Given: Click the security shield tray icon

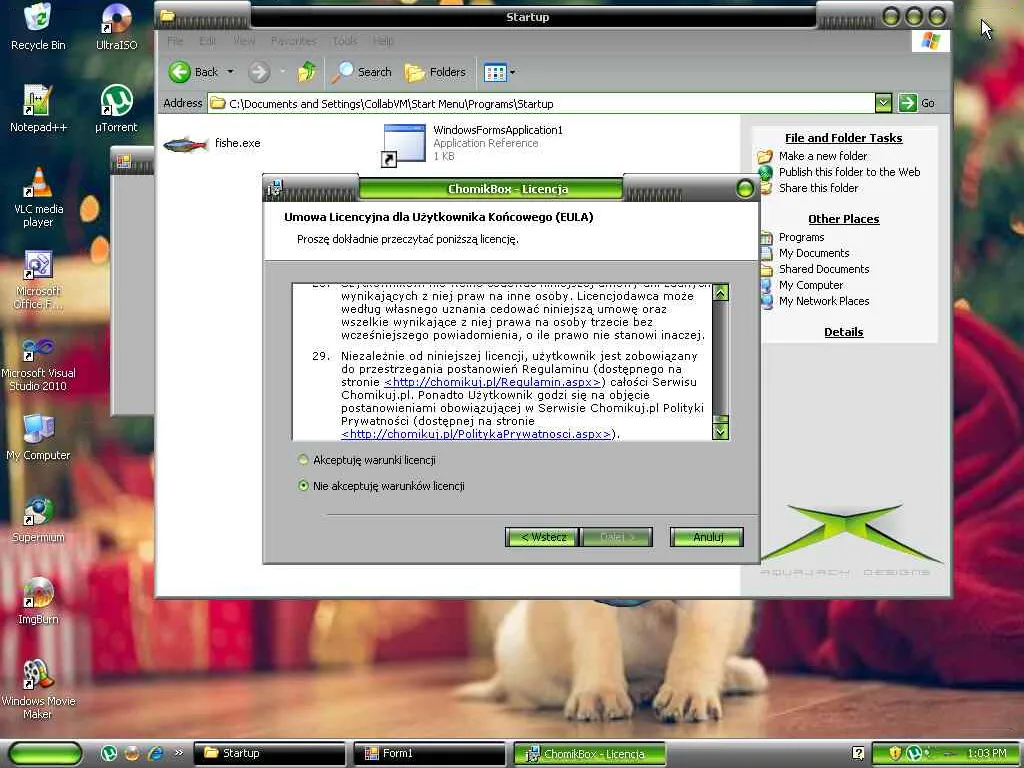Looking at the screenshot, I should 895,753.
